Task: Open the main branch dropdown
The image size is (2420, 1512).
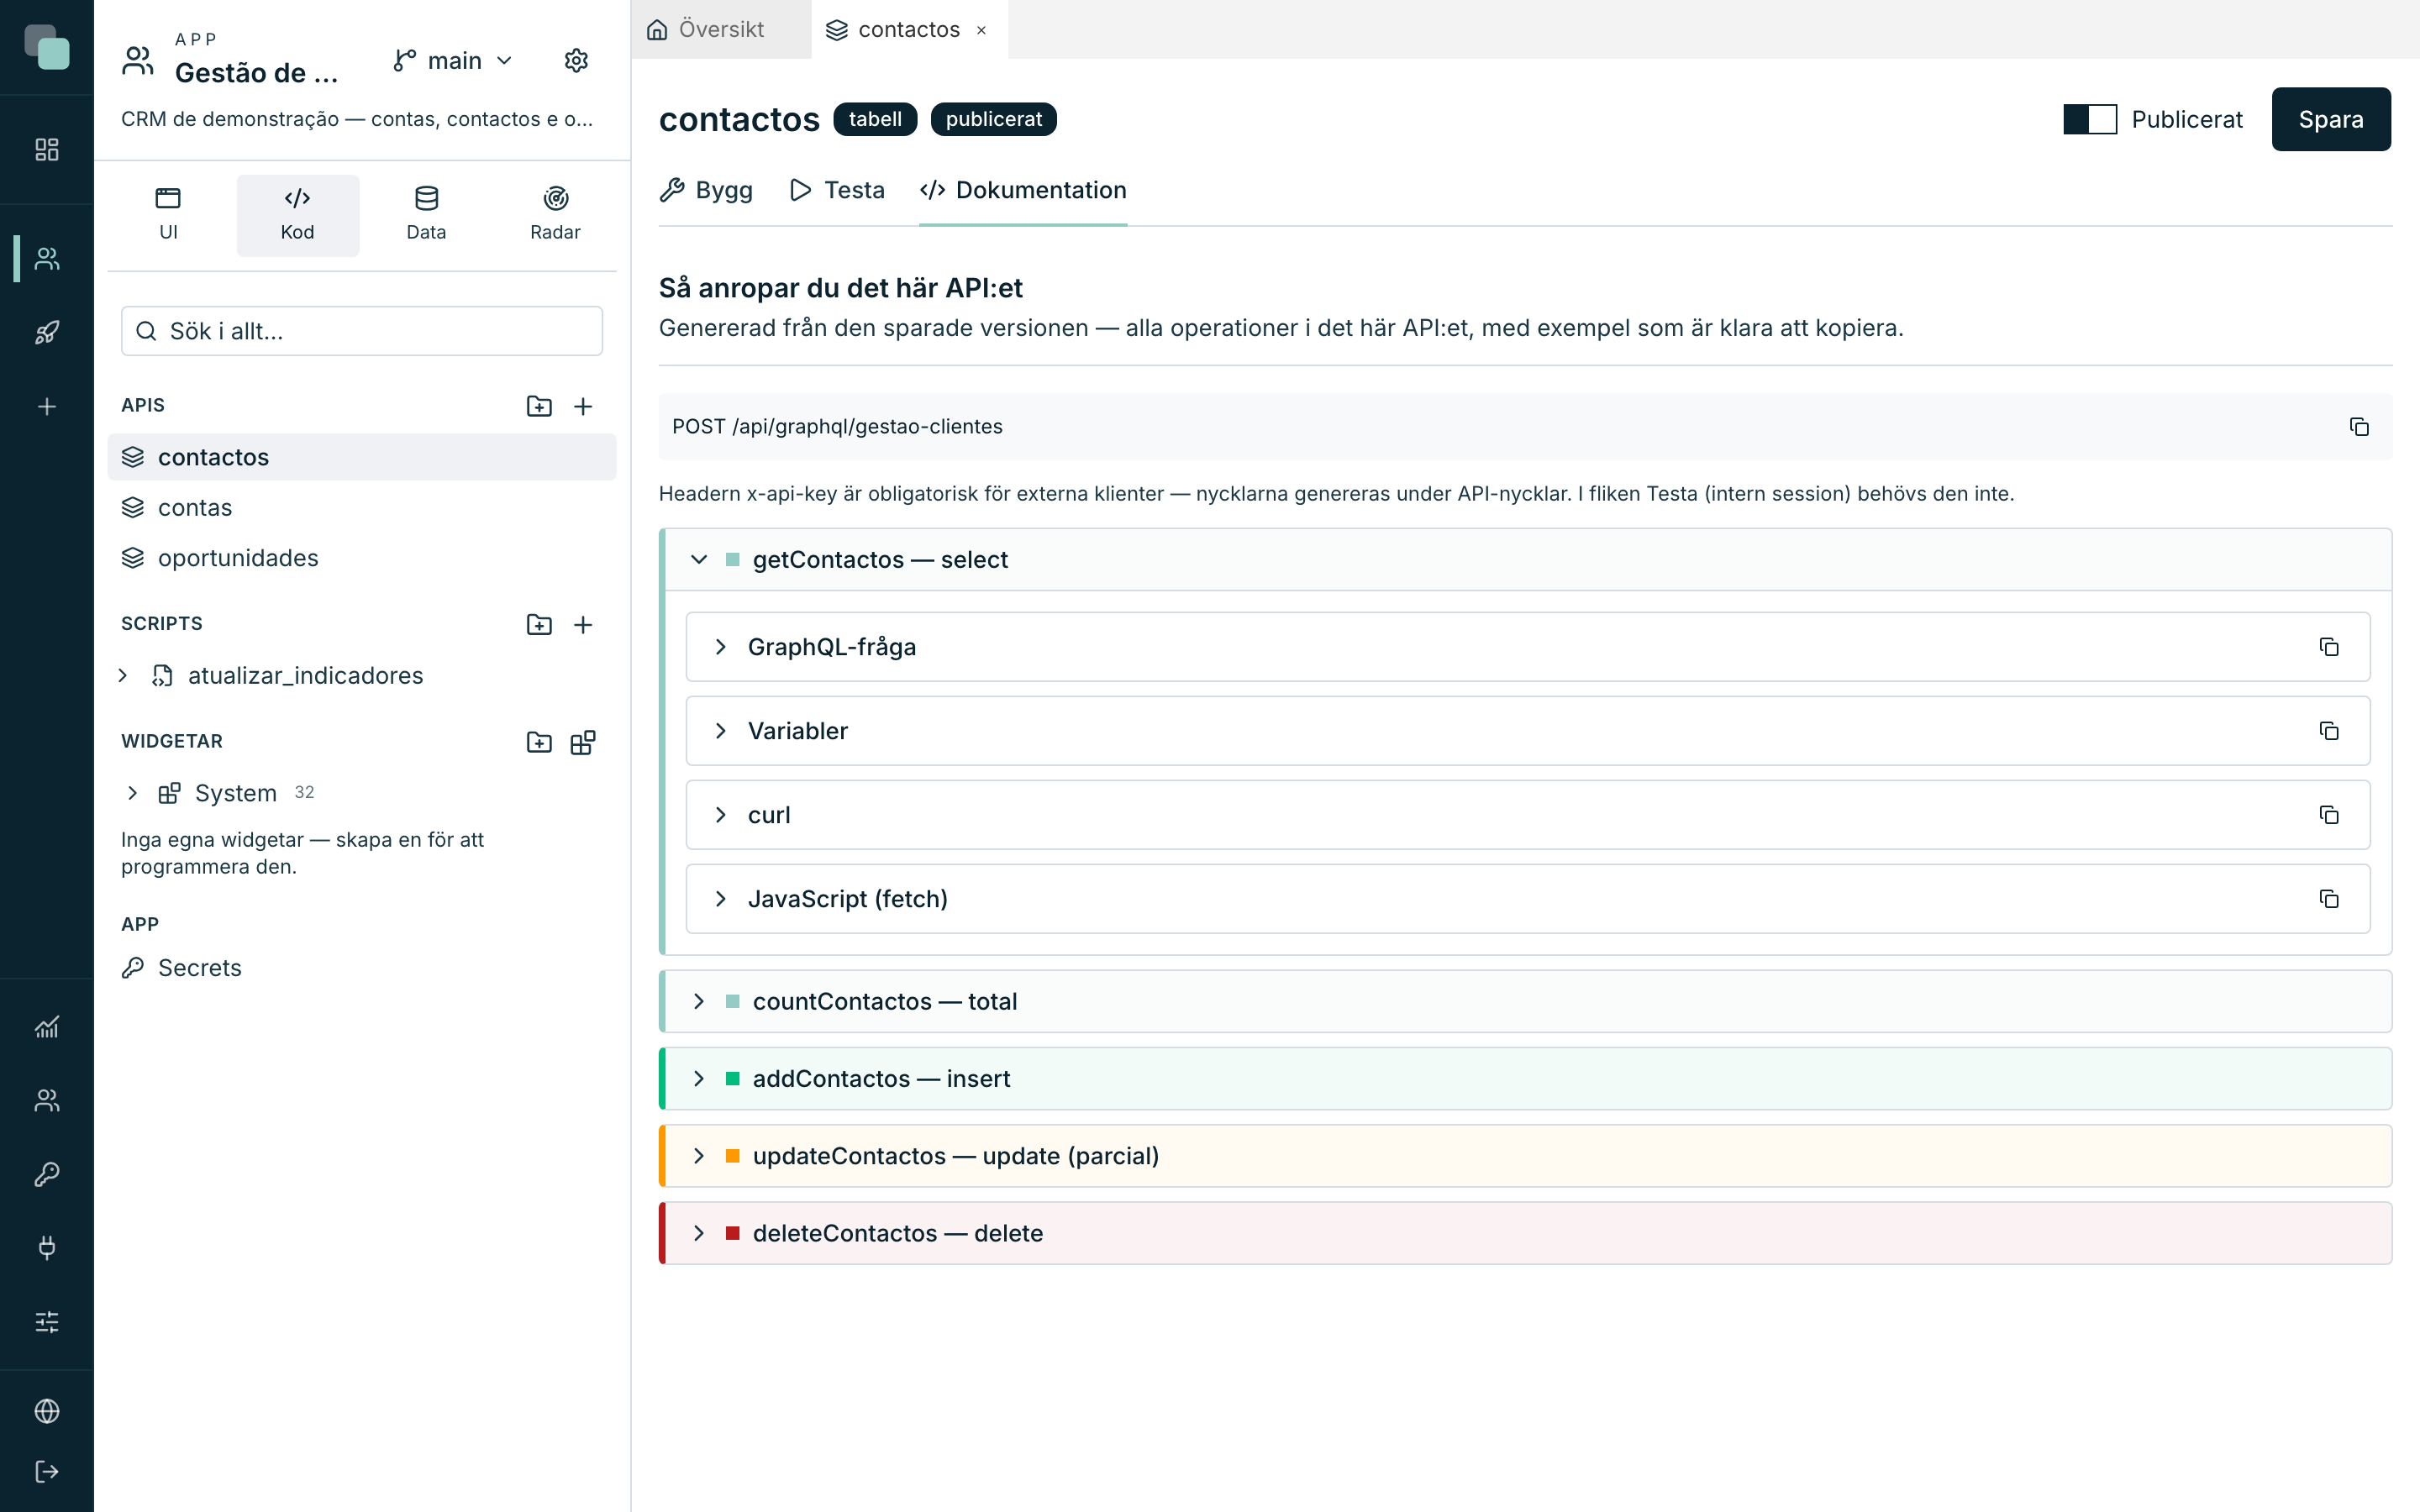Action: point(453,61)
